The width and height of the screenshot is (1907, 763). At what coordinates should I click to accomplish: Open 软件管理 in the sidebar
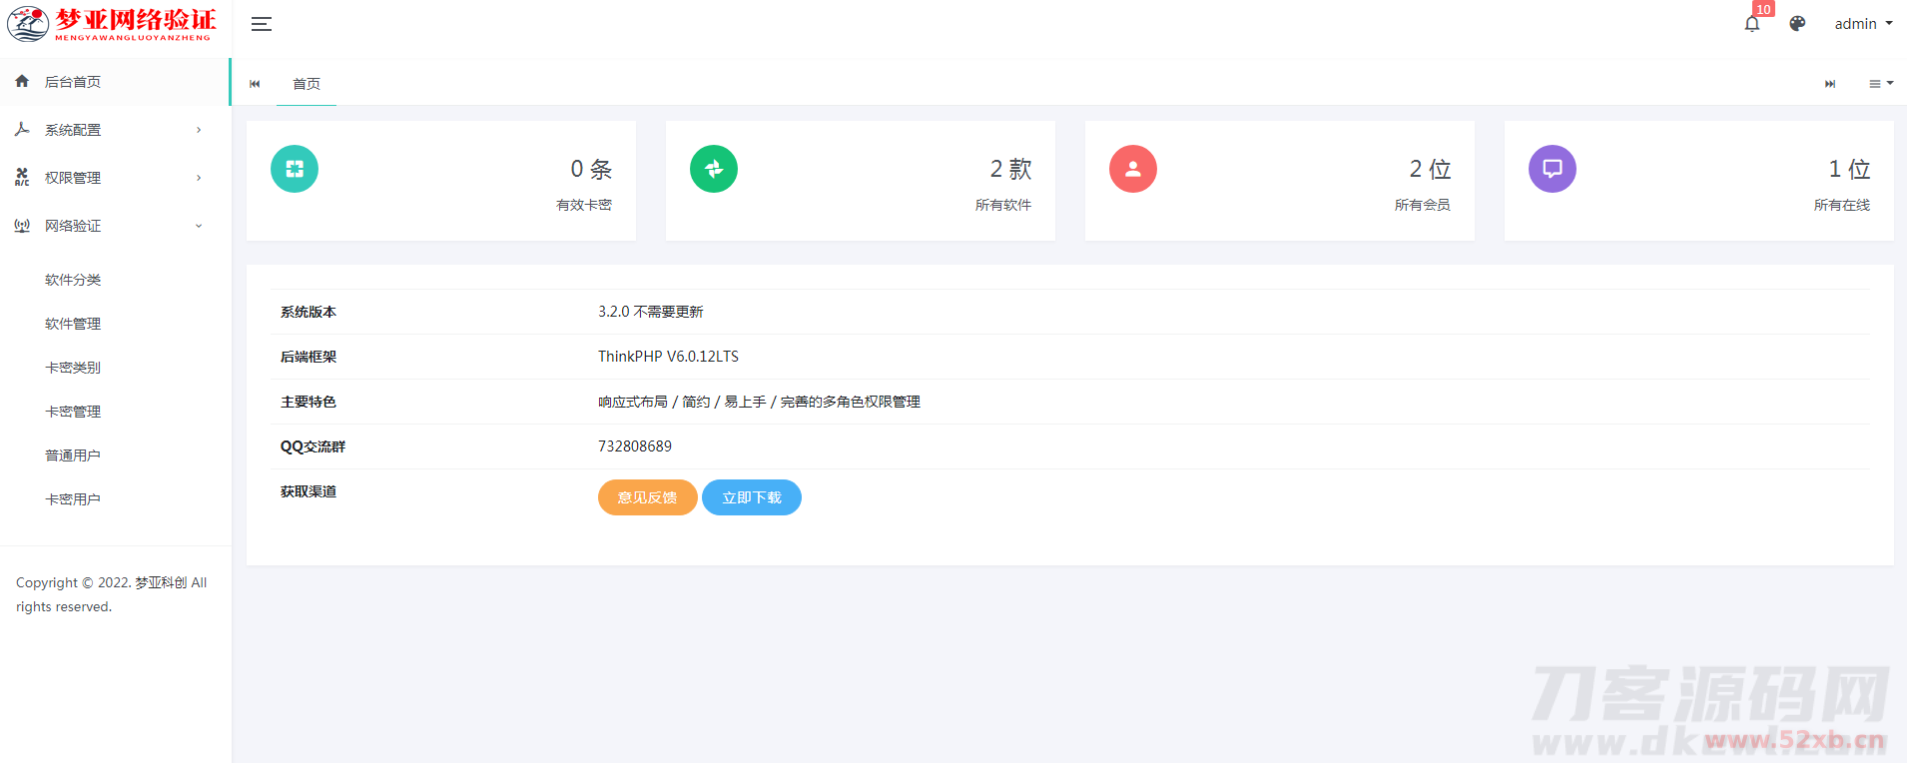point(73,324)
